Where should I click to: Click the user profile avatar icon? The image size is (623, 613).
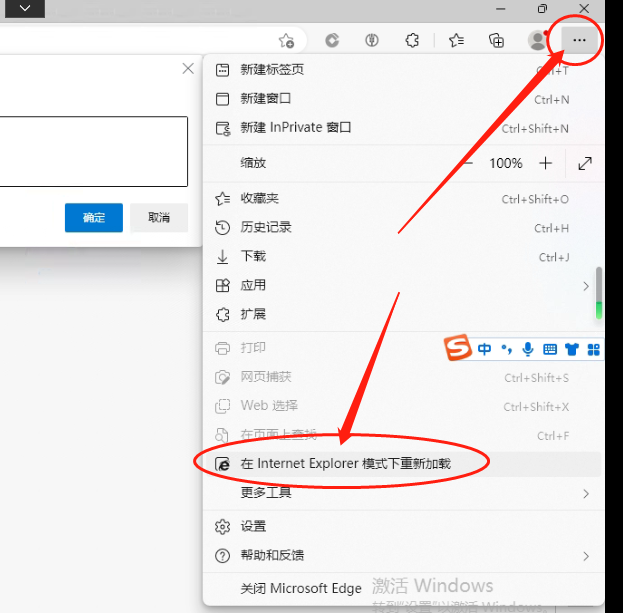[538, 40]
